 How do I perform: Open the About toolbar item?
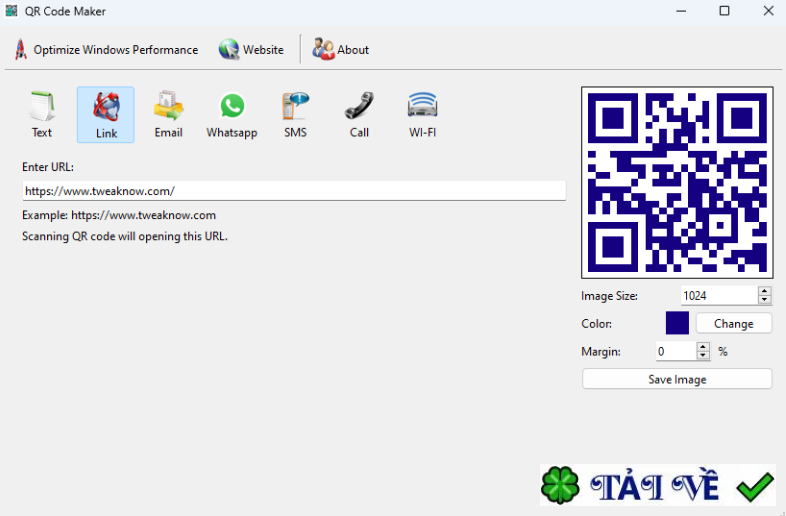point(341,50)
